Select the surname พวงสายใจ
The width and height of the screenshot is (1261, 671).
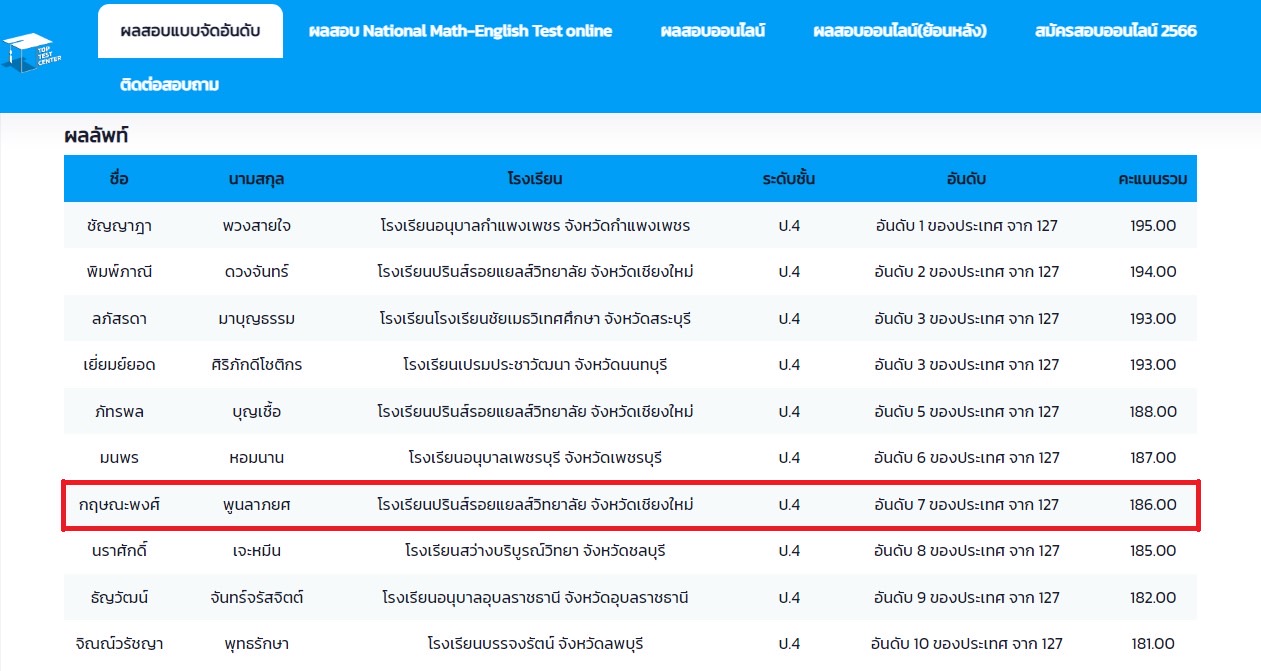[x=257, y=226]
